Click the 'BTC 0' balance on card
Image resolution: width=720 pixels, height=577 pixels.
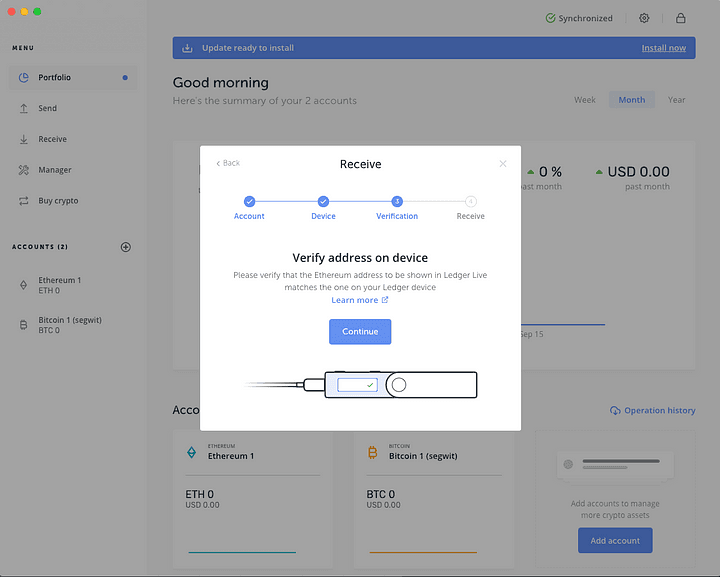point(380,494)
